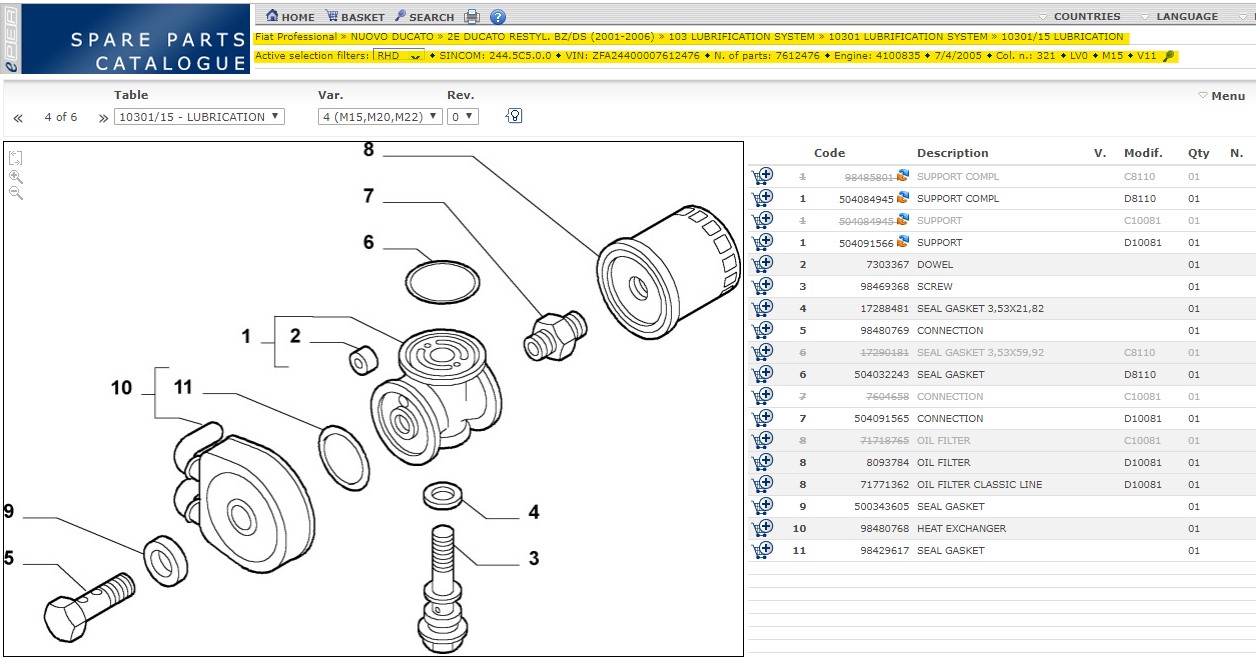1256x660 pixels.
Task: Click the fit-to-window icon on diagram
Action: pos(16,158)
